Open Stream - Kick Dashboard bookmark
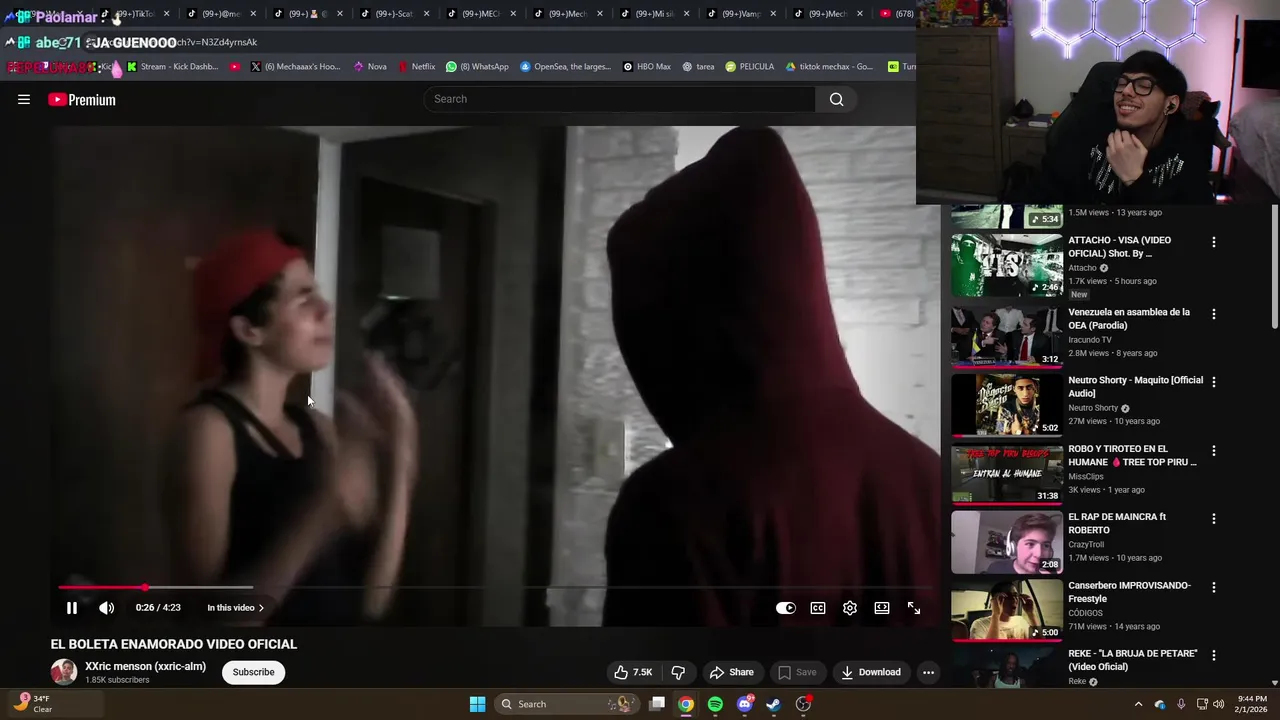Image resolution: width=1280 pixels, height=720 pixels. tap(172, 67)
